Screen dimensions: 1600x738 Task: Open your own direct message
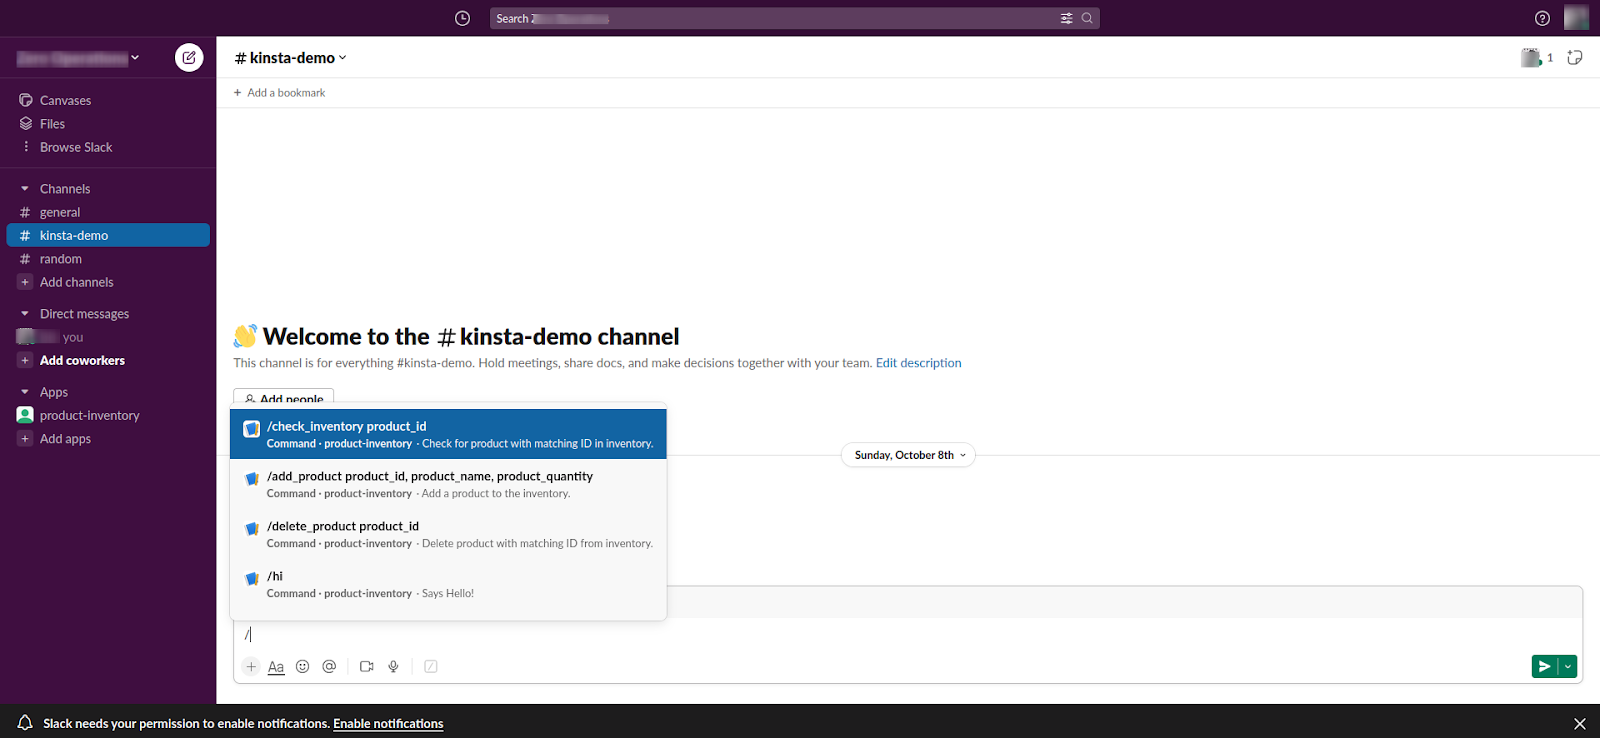[x=50, y=337]
